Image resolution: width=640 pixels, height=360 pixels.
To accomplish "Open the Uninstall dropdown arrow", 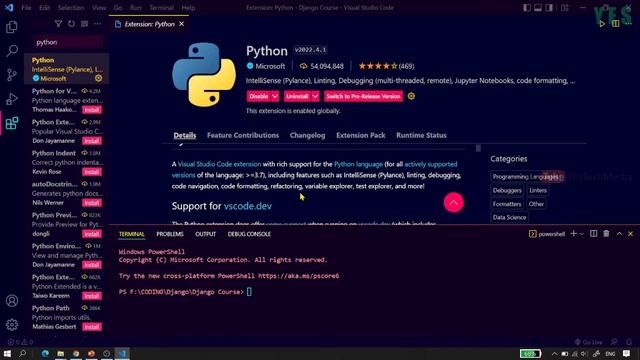I will 315,96.
